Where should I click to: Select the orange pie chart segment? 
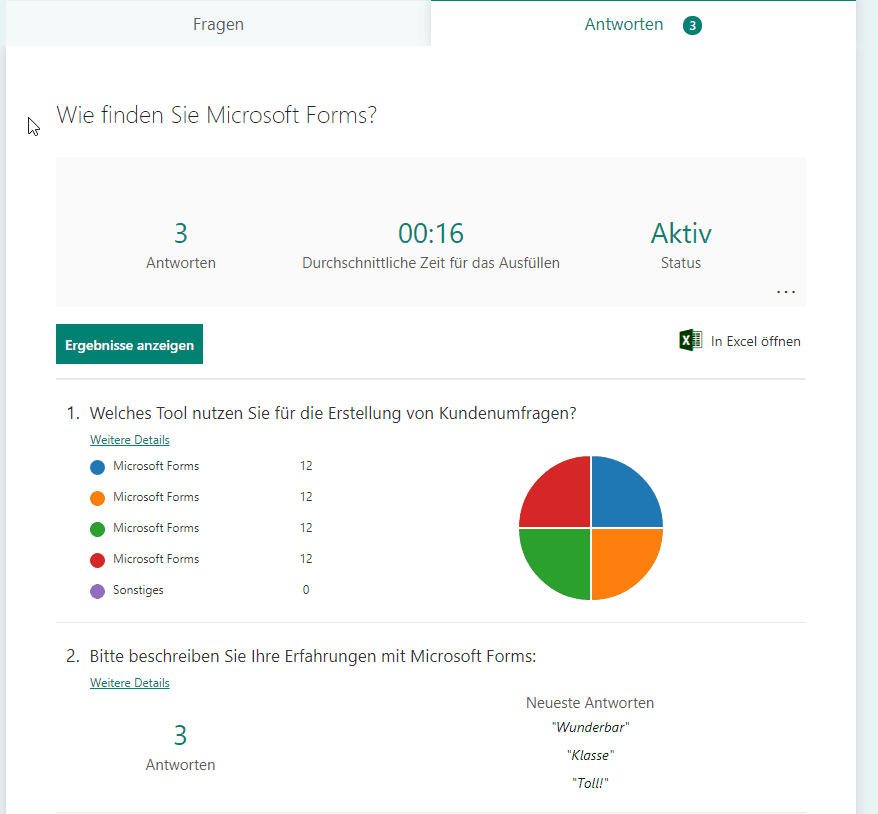click(622, 559)
